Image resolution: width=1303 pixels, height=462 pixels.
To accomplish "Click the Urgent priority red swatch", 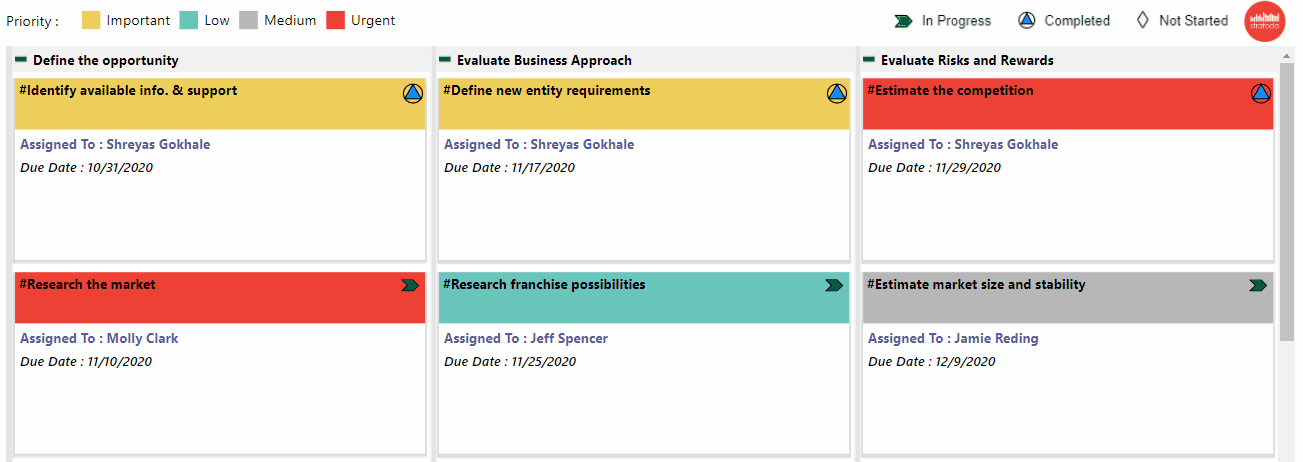I will (x=335, y=20).
